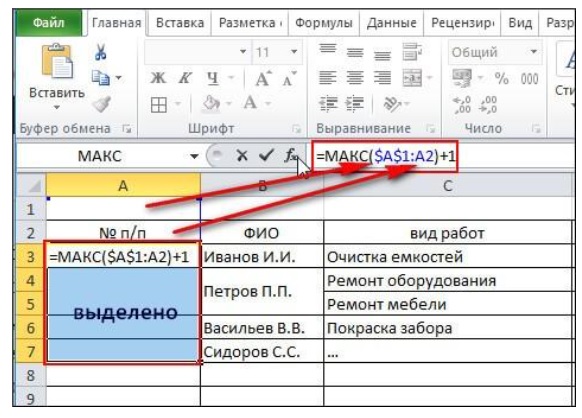Click the select all corner button

(31, 186)
